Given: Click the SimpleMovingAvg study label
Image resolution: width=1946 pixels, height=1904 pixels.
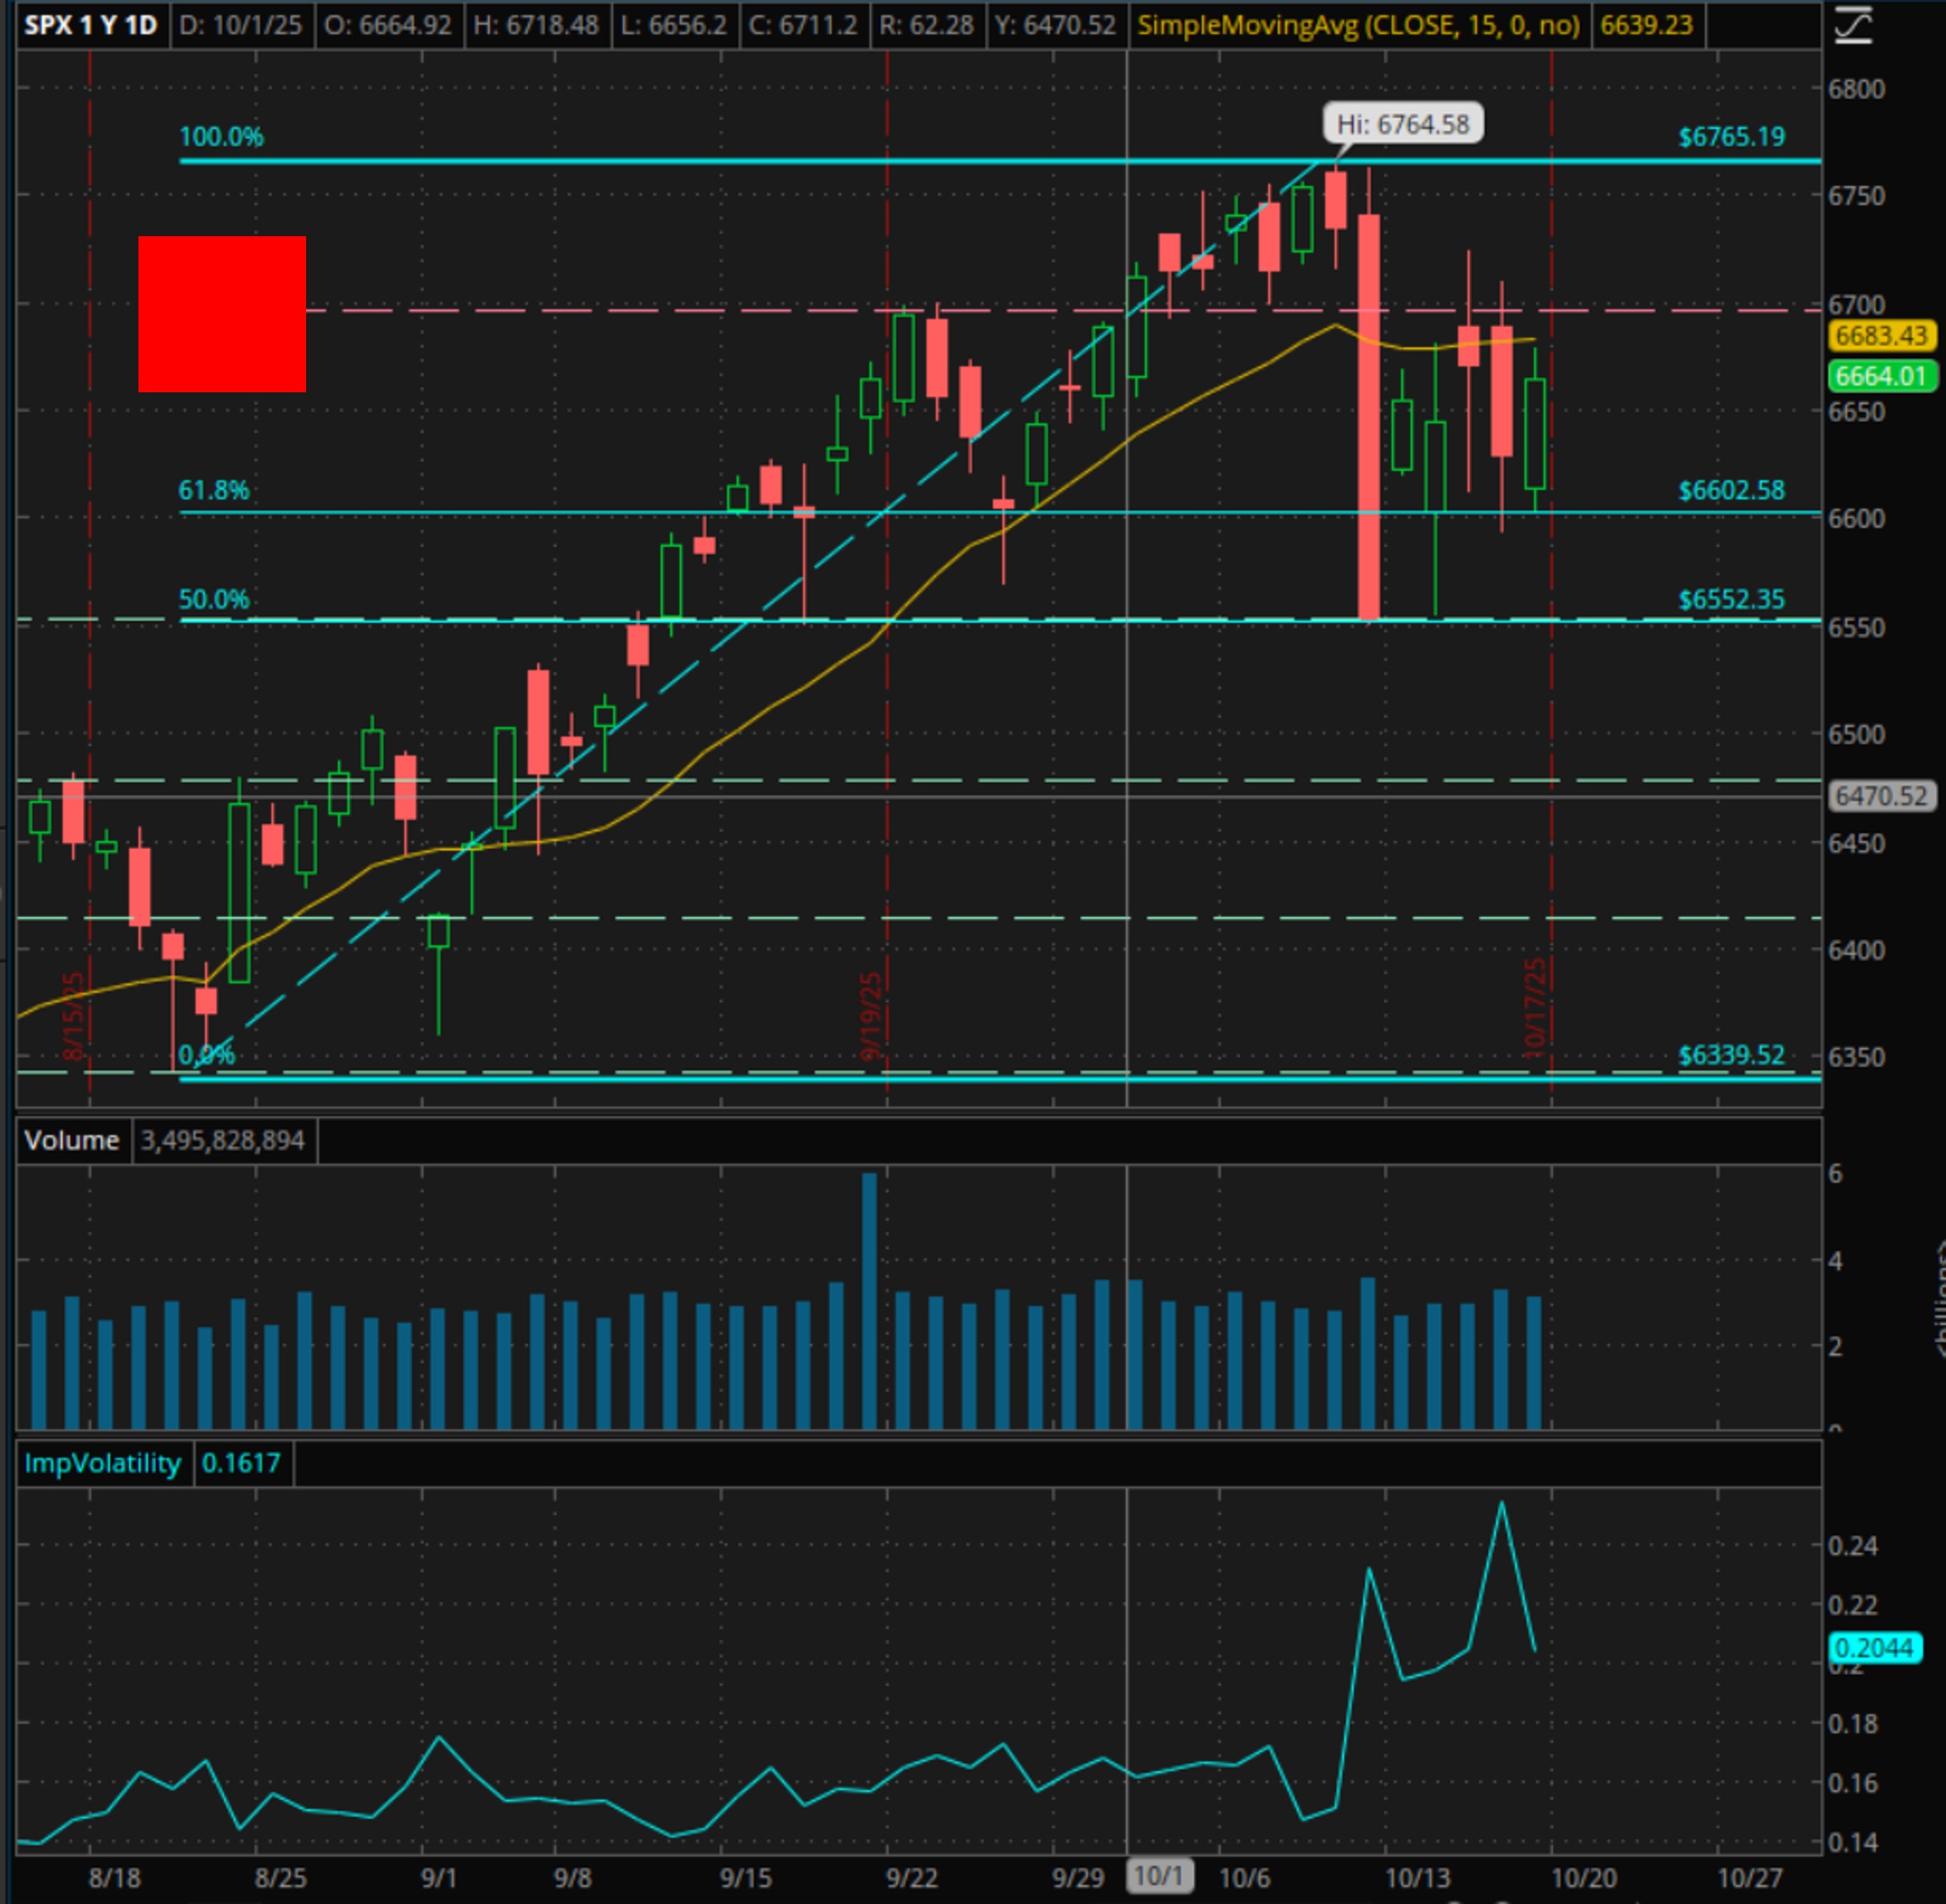Looking at the screenshot, I should (x=1358, y=25).
